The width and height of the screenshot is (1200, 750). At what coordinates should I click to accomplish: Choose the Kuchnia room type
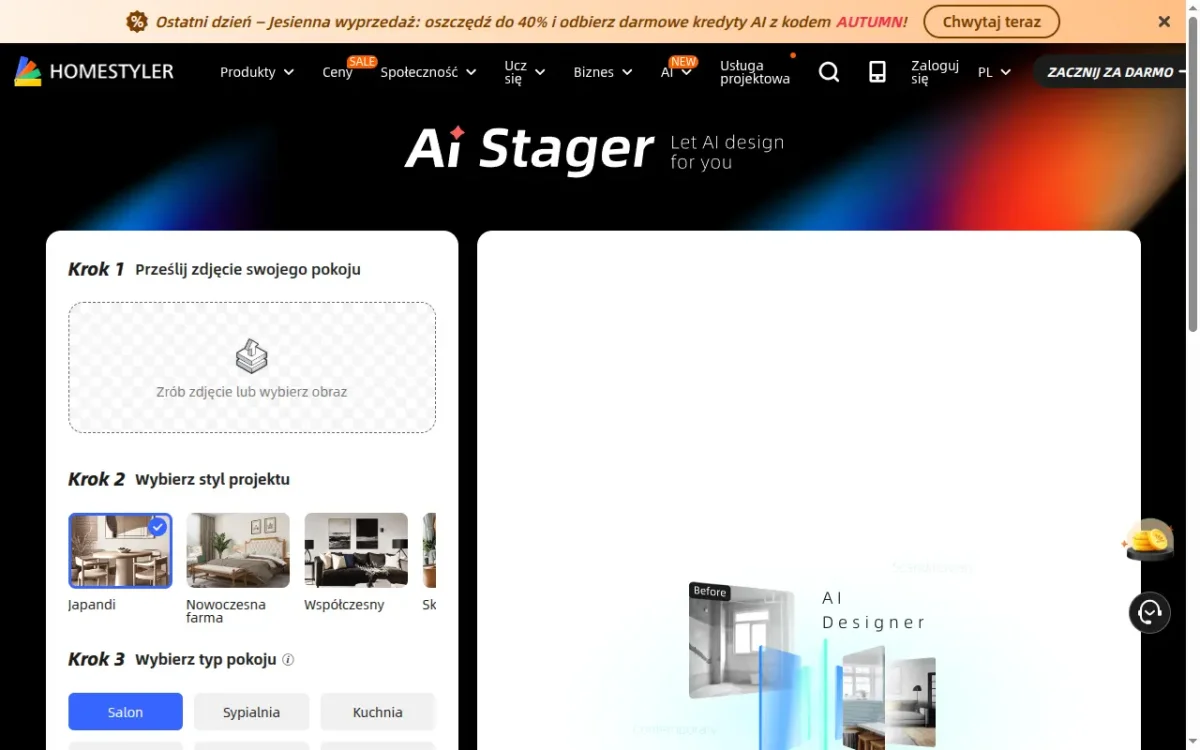coord(377,712)
